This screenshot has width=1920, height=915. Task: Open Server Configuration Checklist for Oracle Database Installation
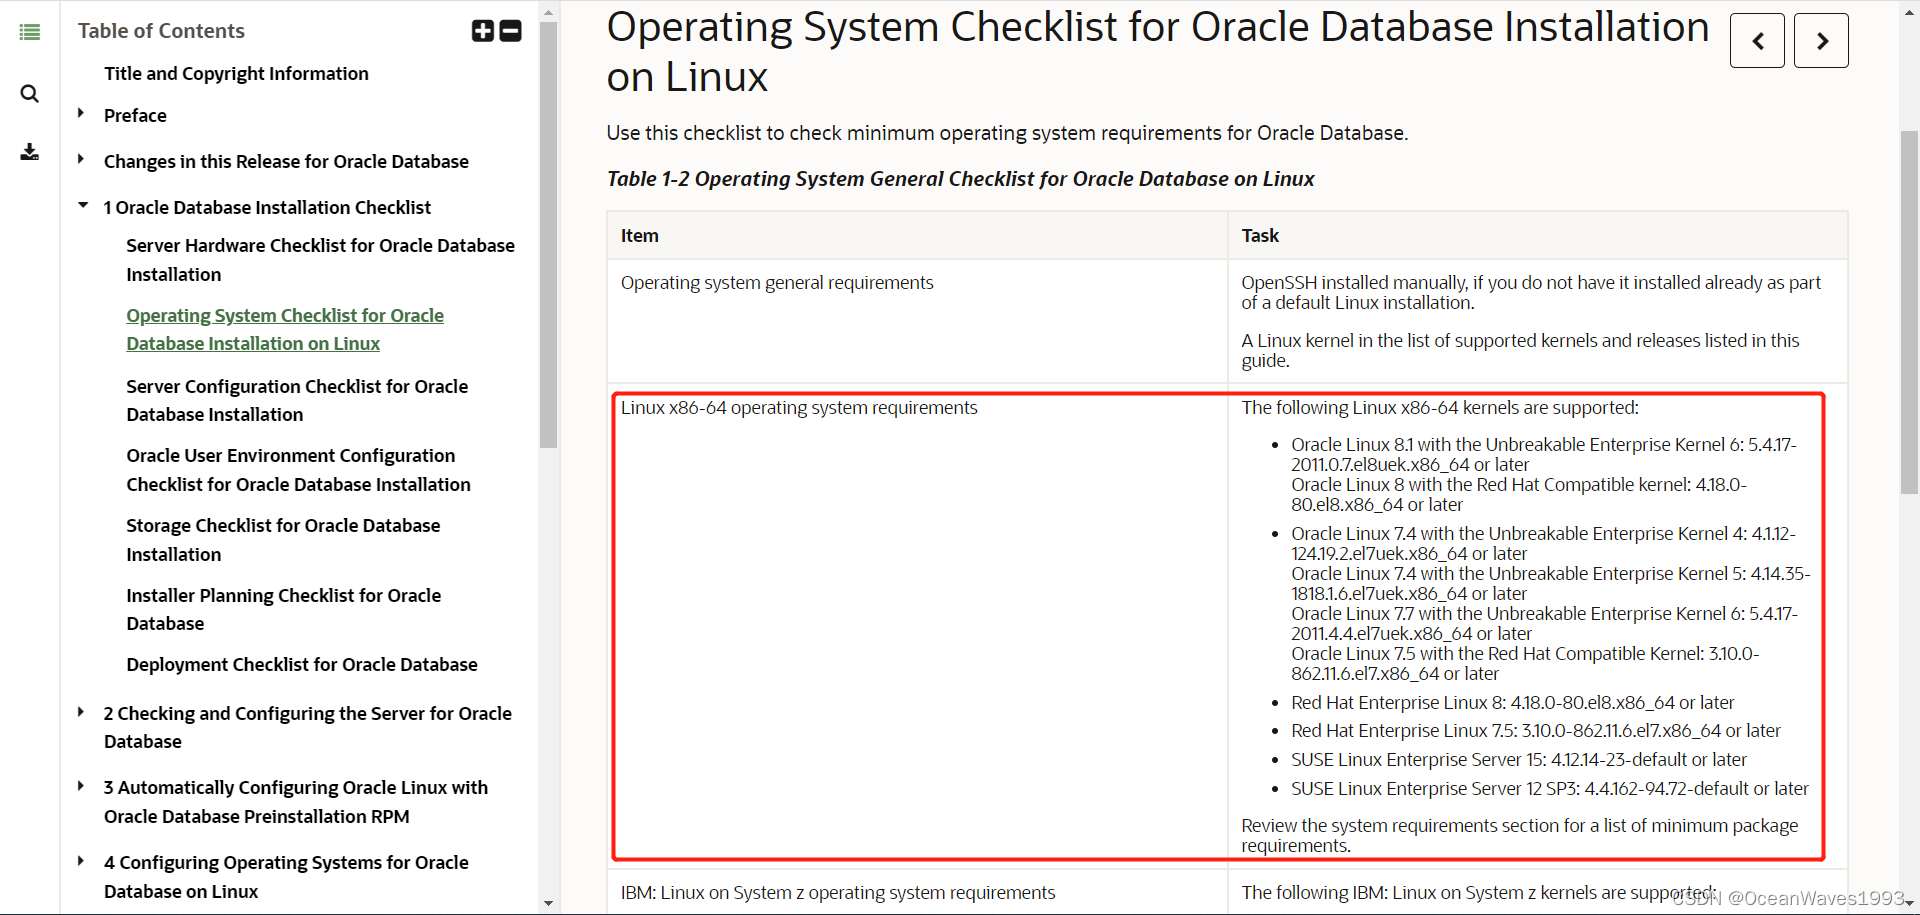297,400
